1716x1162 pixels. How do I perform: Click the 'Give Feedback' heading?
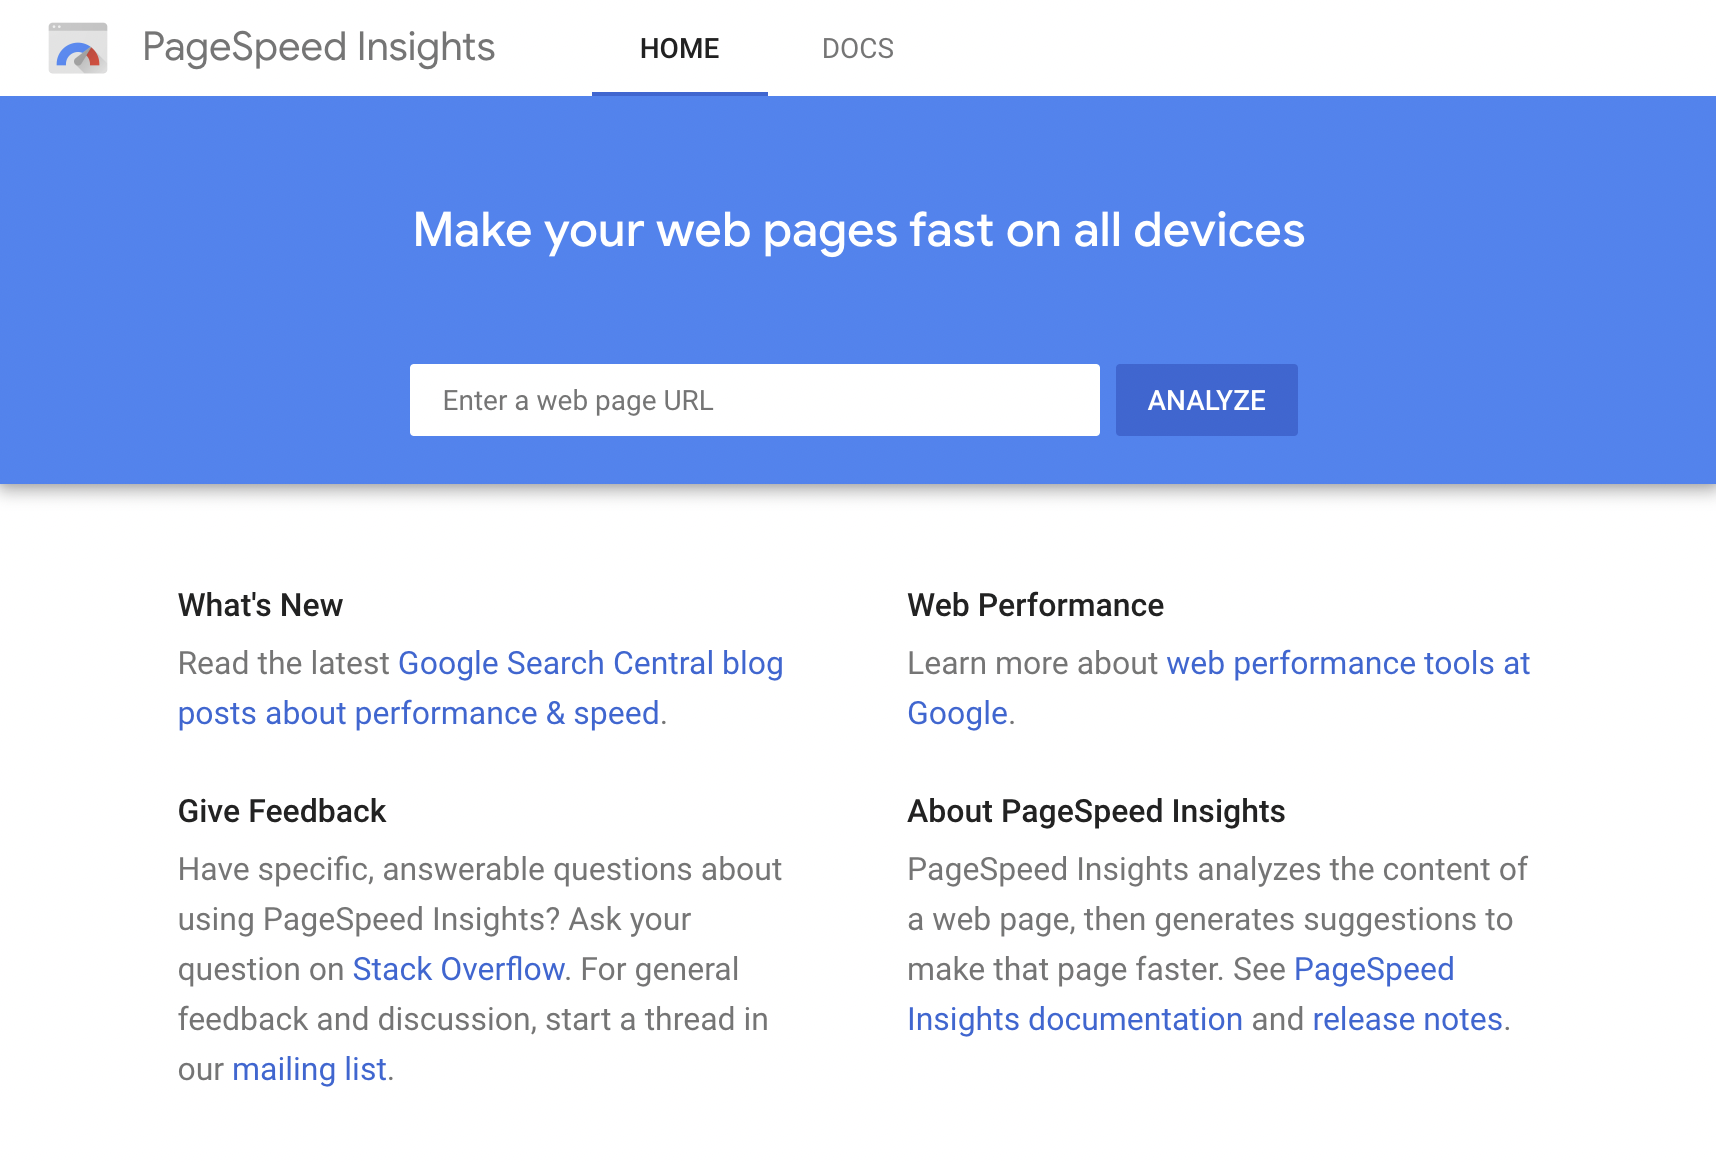282,811
